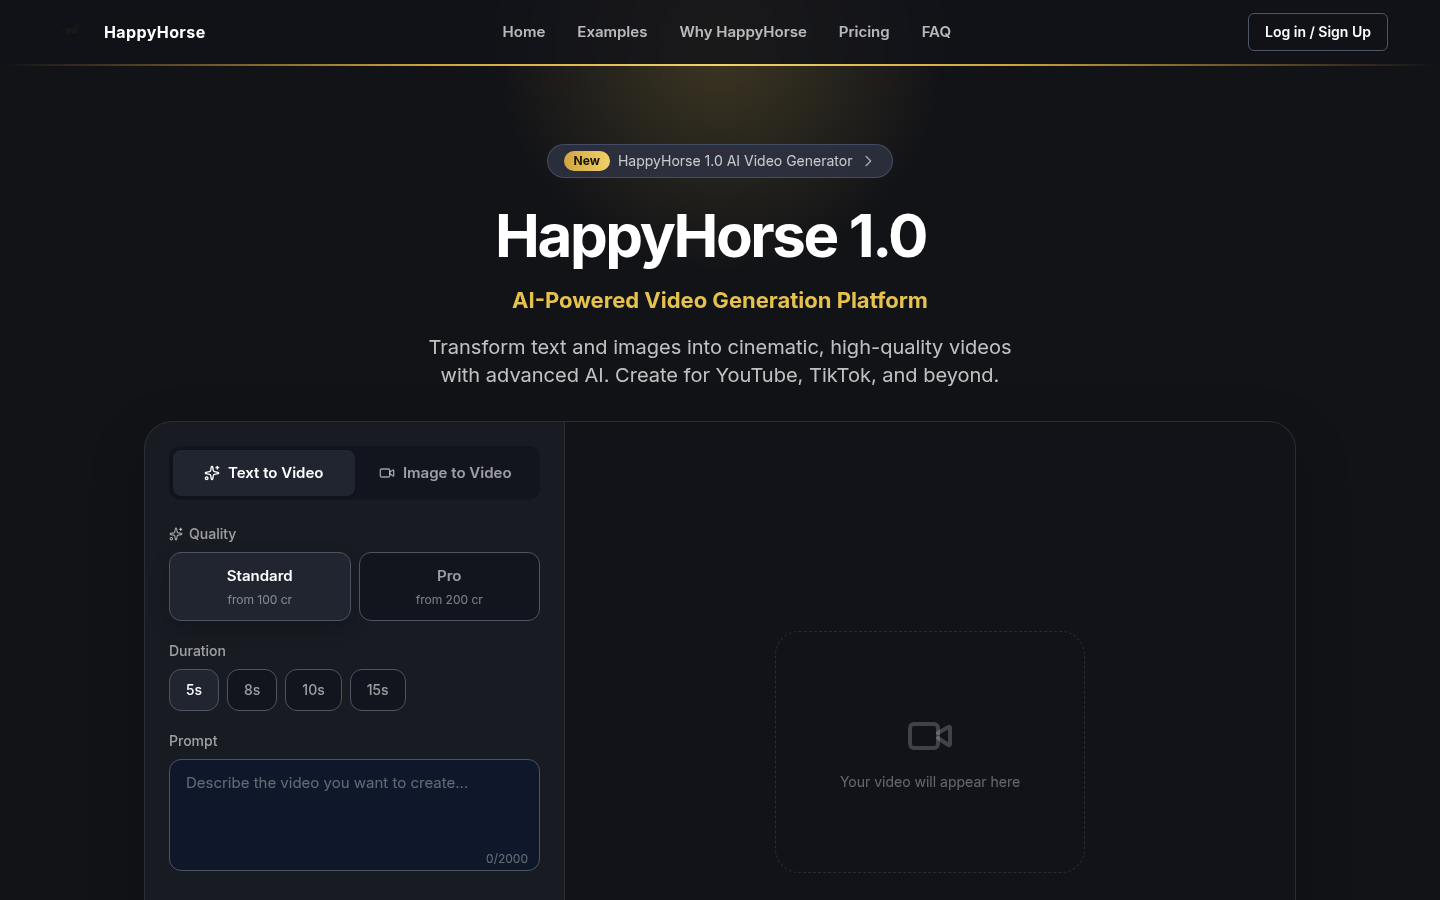Select the Standard quality option
The height and width of the screenshot is (900, 1440).
260,586
